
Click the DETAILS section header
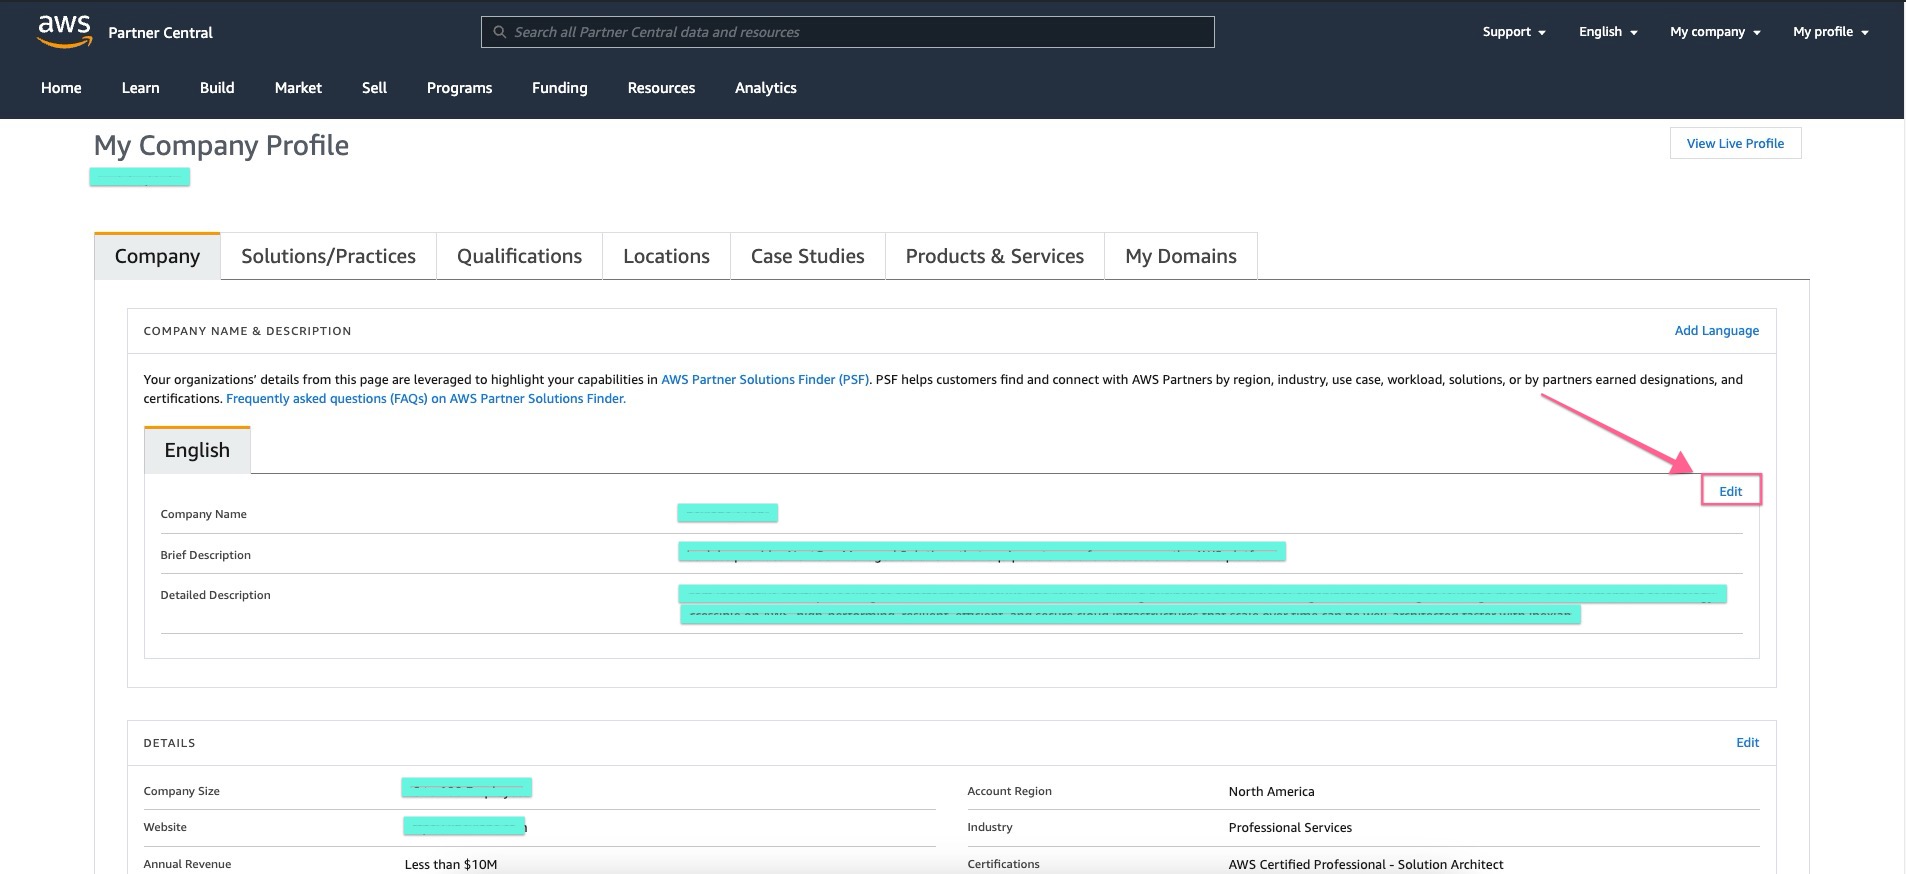point(169,743)
